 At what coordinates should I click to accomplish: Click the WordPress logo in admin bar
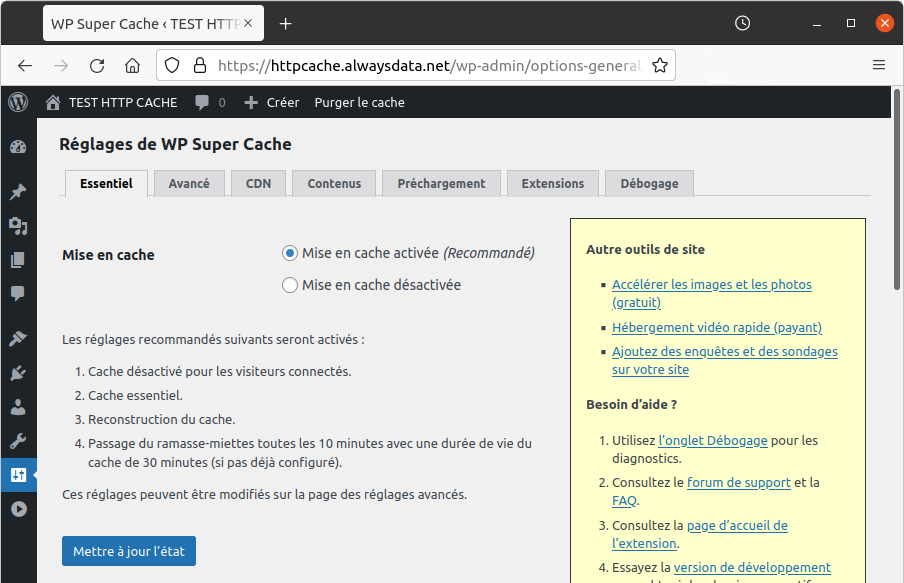coord(18,102)
